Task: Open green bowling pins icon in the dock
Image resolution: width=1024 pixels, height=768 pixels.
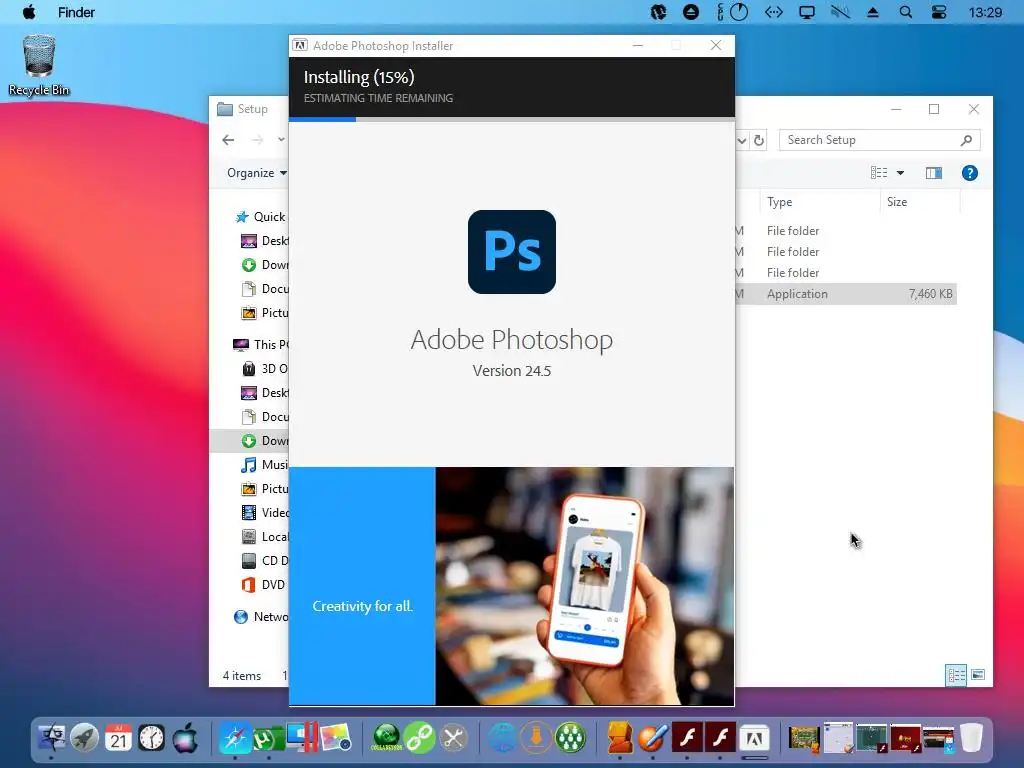Action: tap(570, 739)
